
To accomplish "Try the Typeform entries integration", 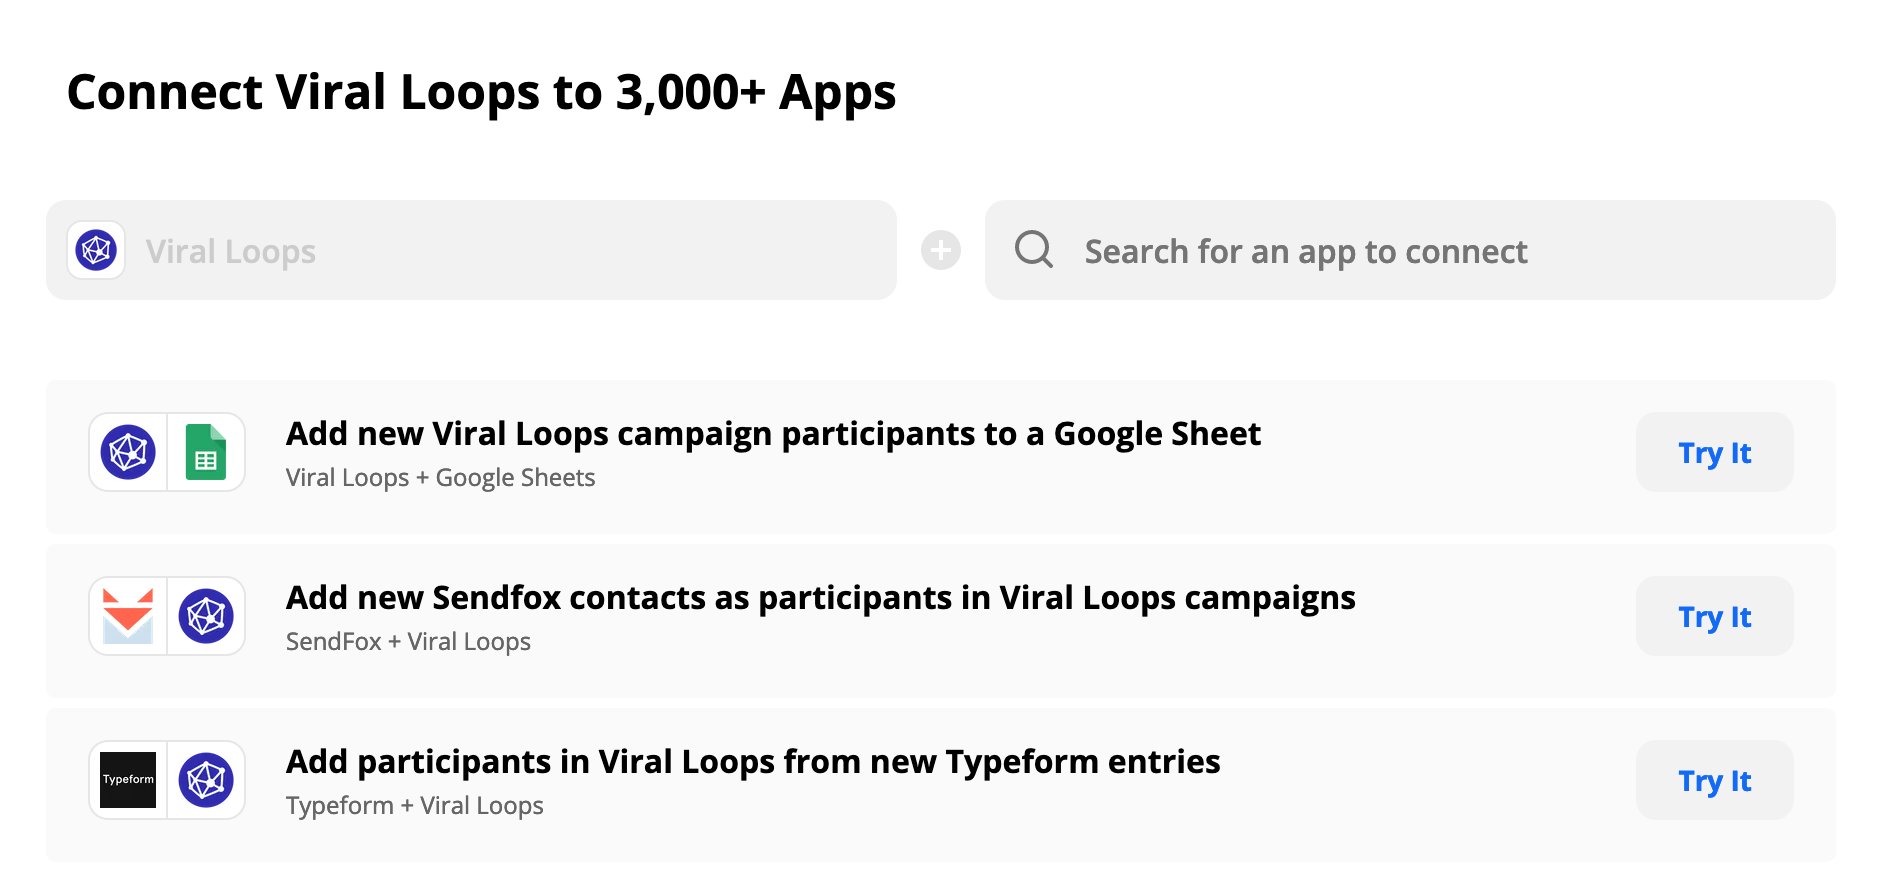I will coord(1714,780).
